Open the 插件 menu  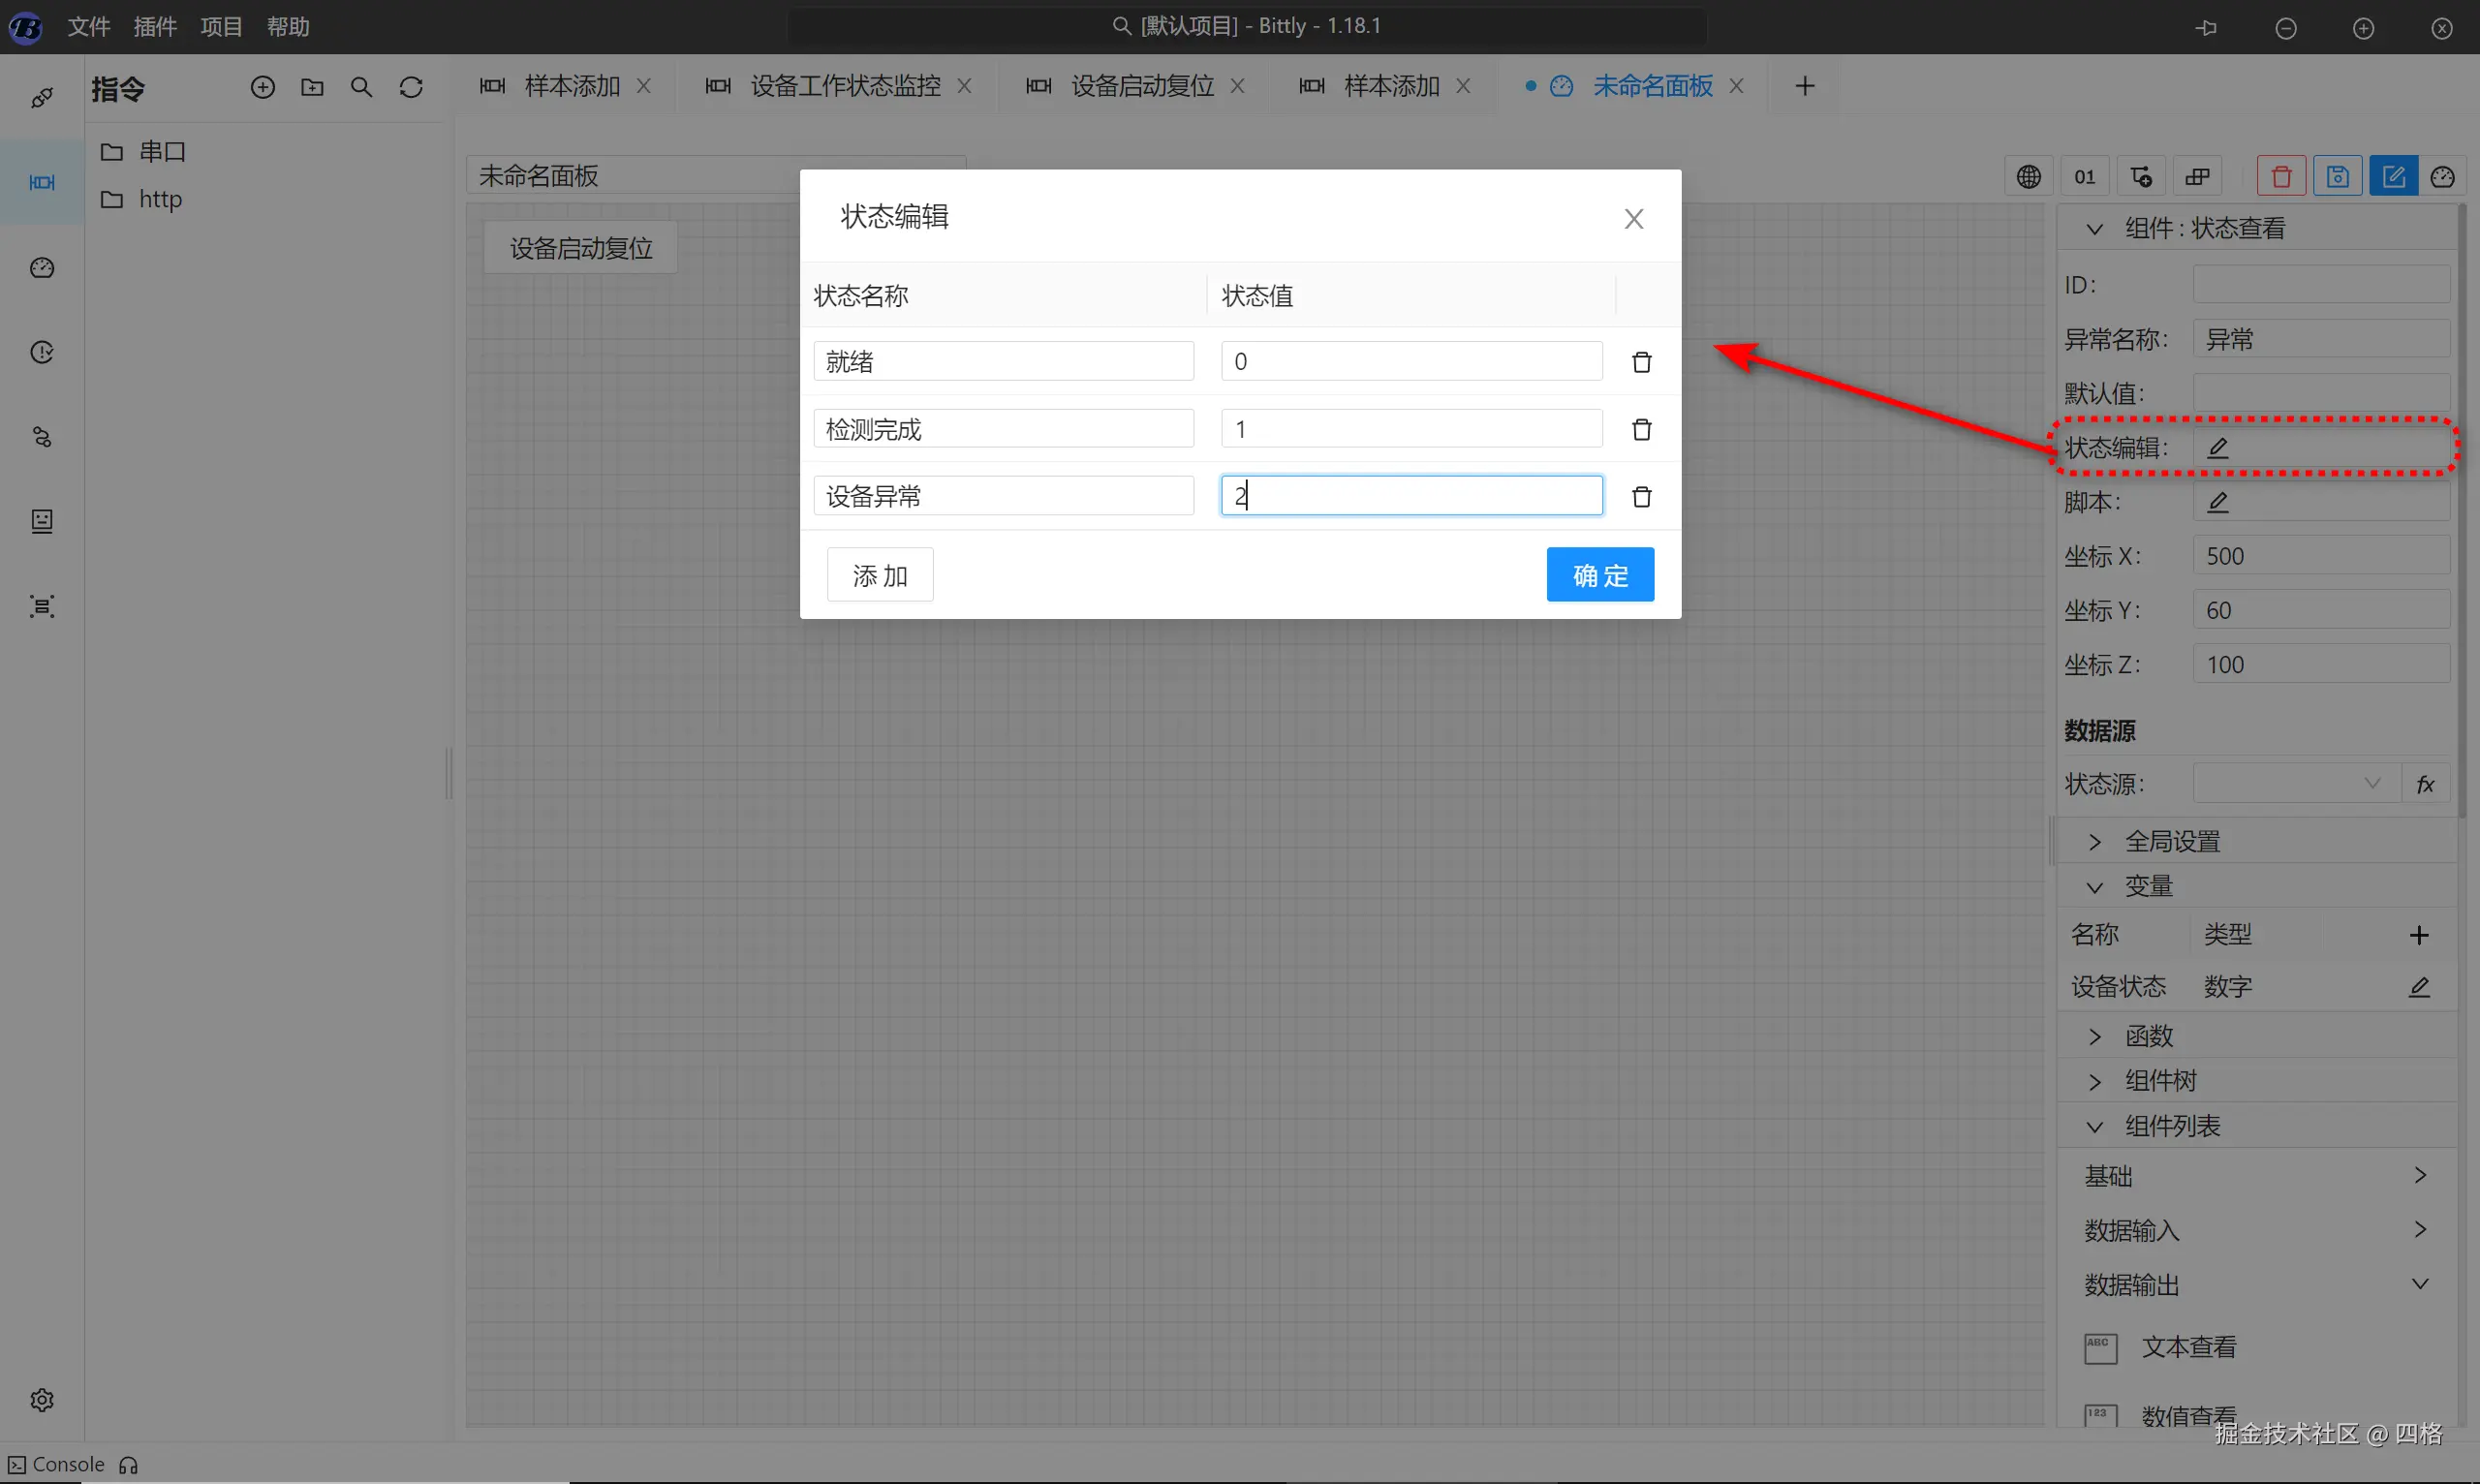point(155,27)
